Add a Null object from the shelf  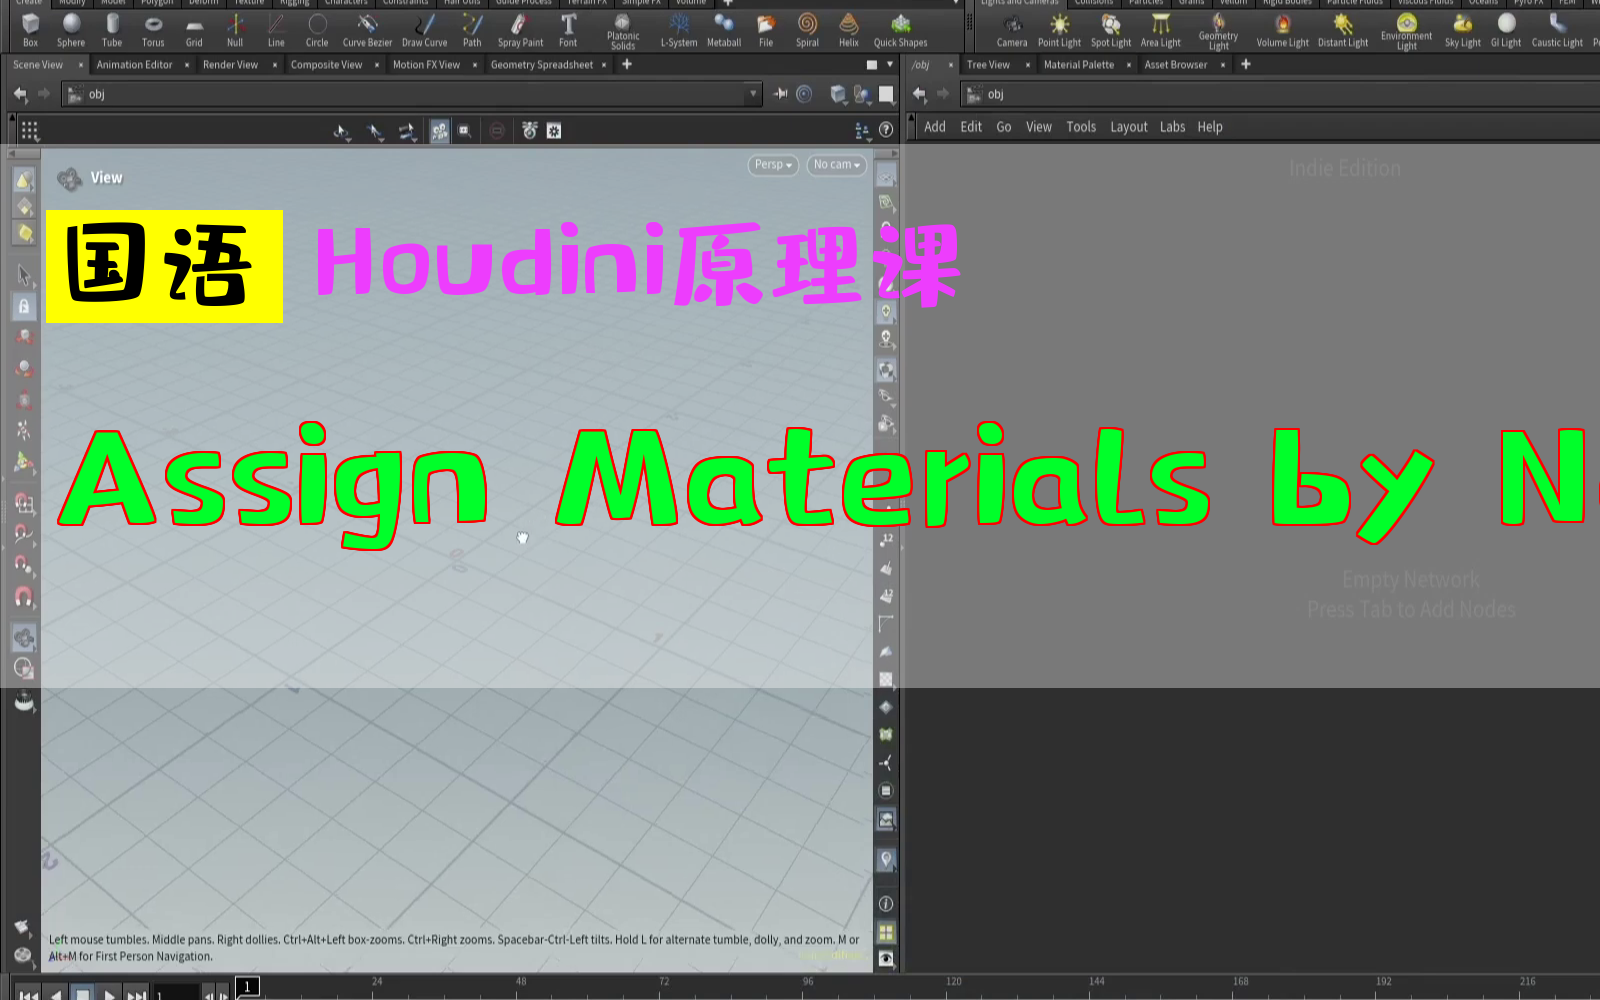[x=235, y=30]
